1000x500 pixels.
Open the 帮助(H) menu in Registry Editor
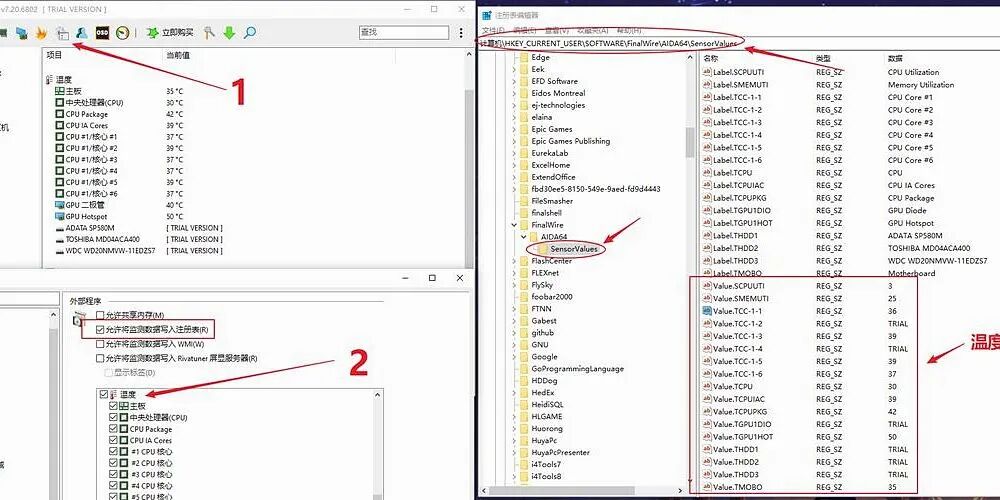(629, 31)
